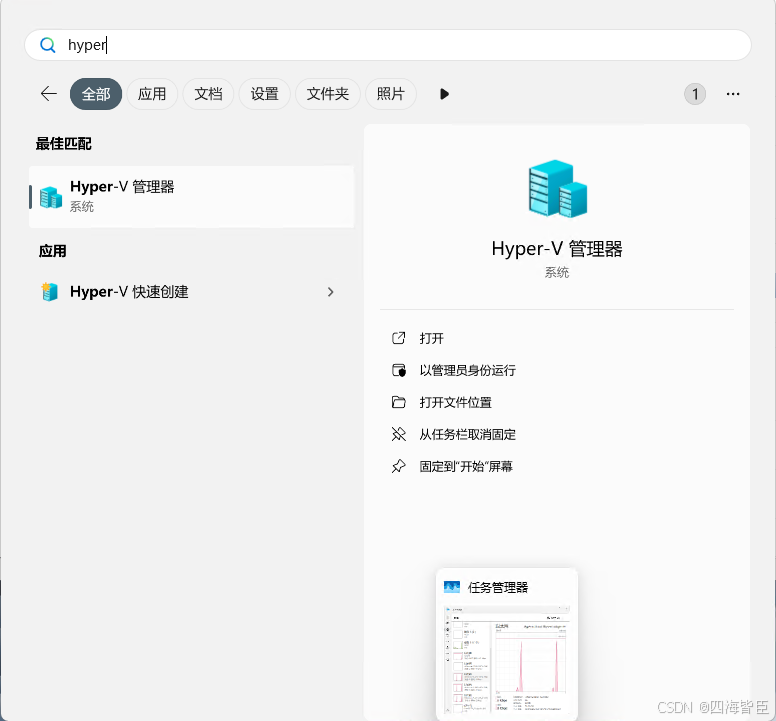Click Hyper-V Manager icon in best match
Viewport: 776px width, 721px height.
coord(50,196)
